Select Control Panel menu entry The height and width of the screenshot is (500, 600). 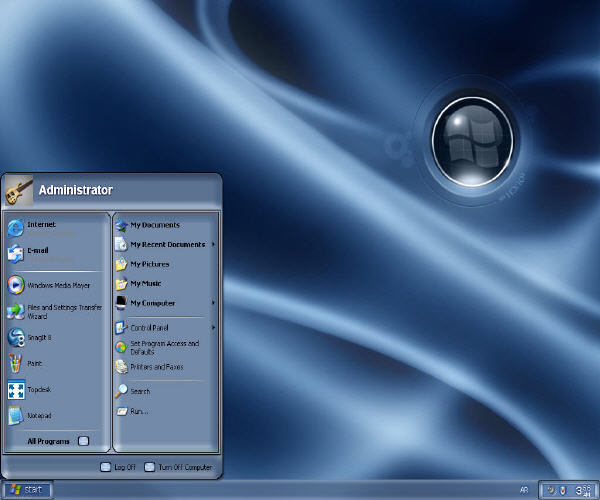click(165, 328)
